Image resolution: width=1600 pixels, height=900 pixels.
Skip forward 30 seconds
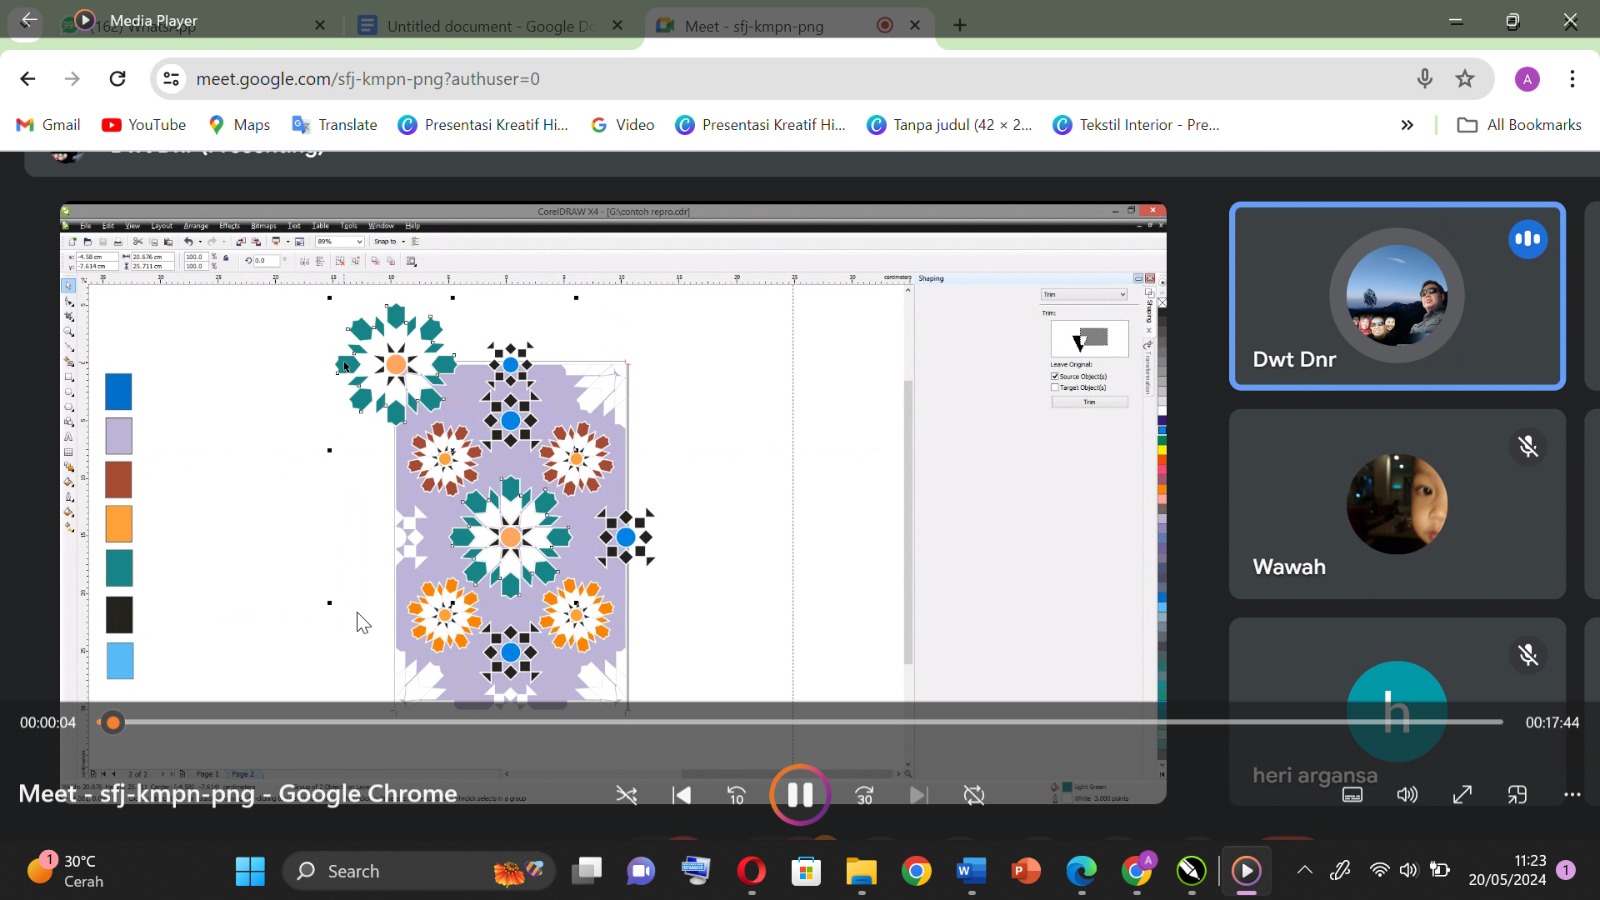(865, 795)
